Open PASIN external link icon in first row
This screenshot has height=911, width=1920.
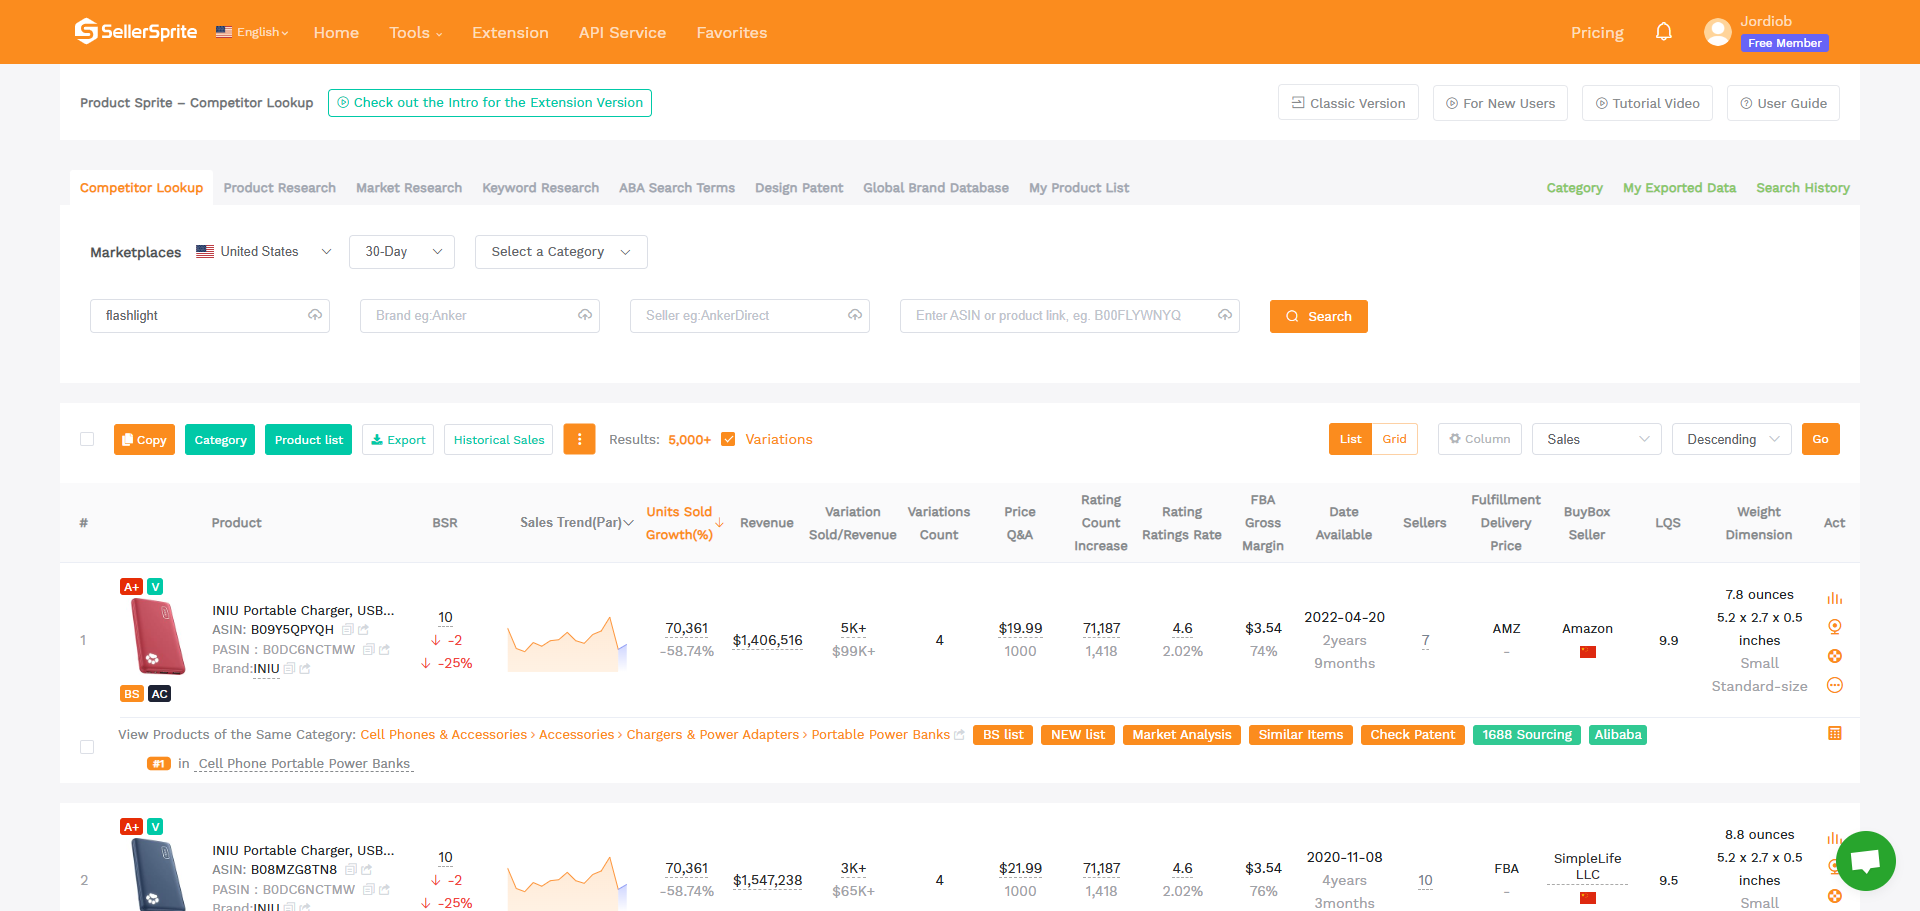(x=385, y=650)
